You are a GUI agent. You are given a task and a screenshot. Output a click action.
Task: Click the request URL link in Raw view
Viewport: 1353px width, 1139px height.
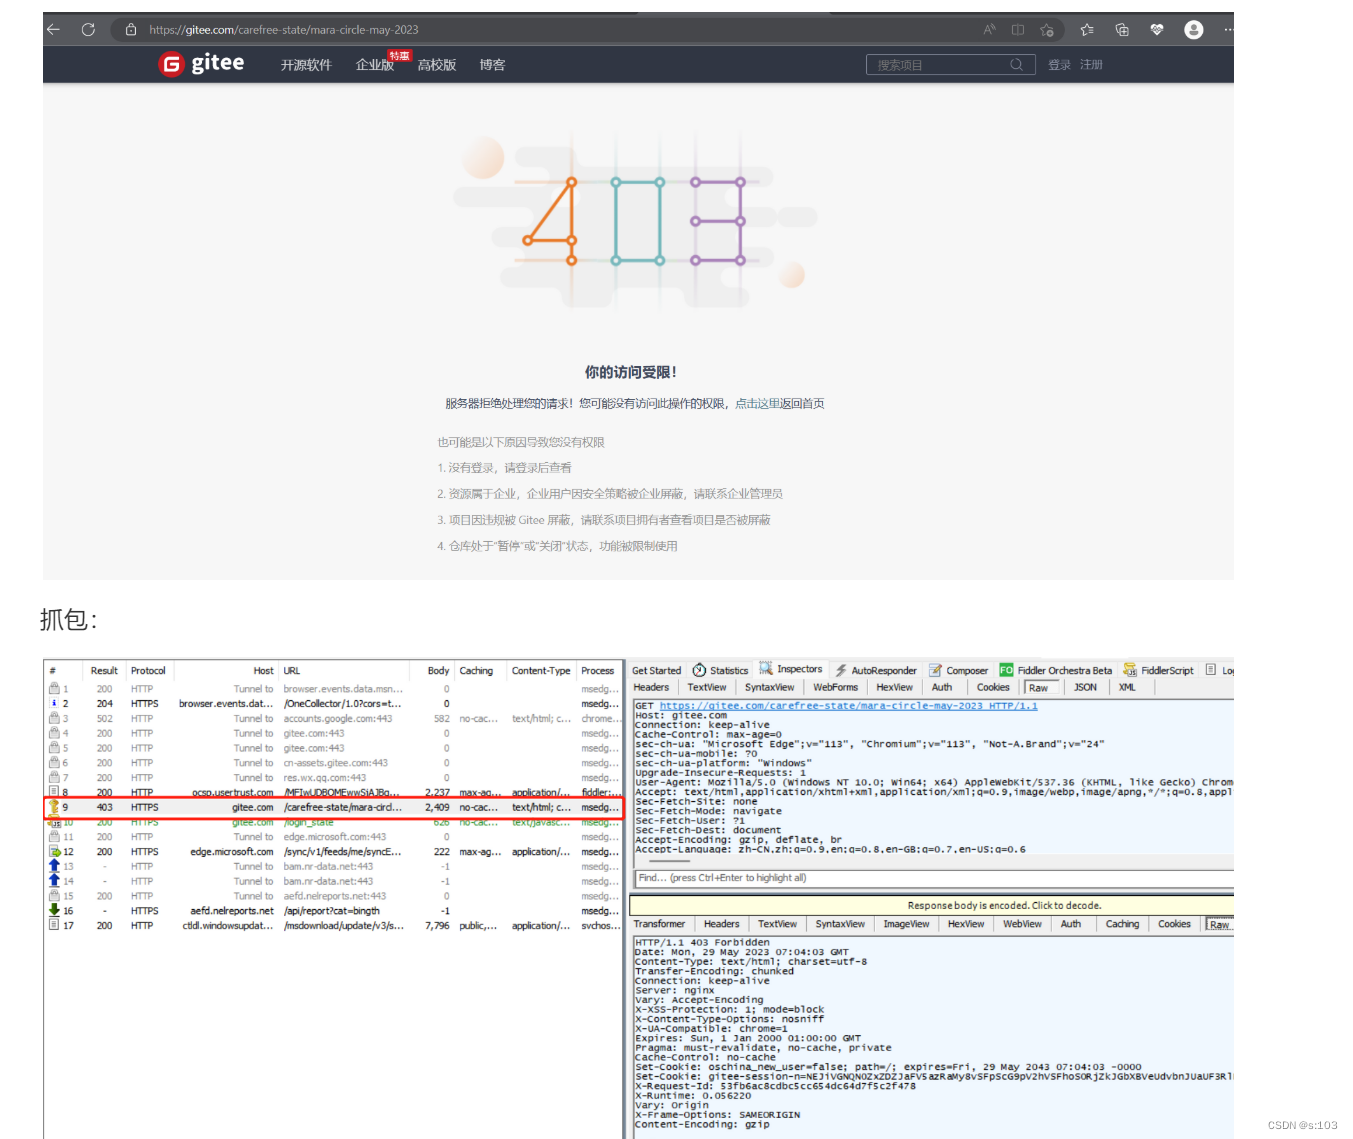tap(848, 706)
